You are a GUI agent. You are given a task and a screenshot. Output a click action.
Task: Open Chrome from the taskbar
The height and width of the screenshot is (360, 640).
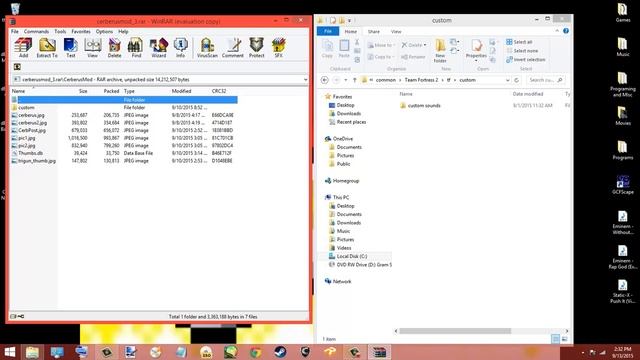[x=256, y=352]
